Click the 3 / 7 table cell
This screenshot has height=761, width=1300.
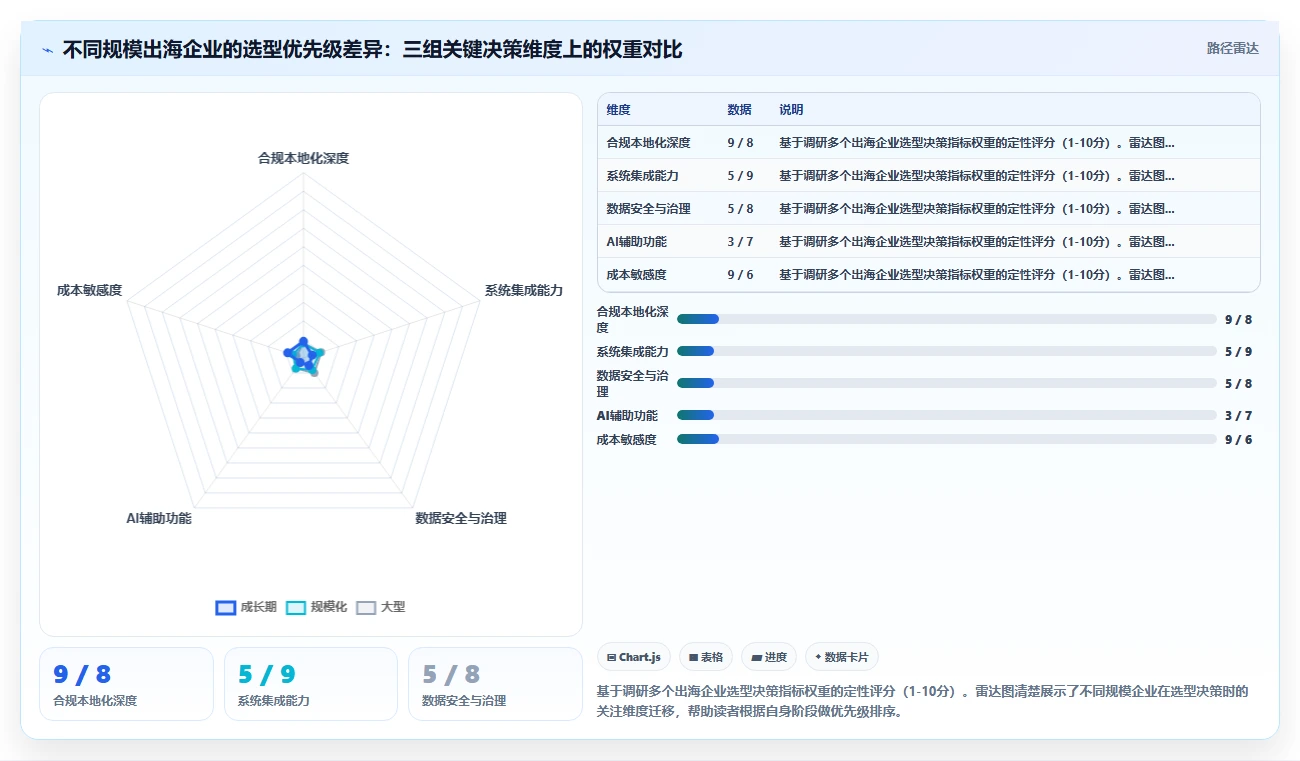[x=740, y=242]
